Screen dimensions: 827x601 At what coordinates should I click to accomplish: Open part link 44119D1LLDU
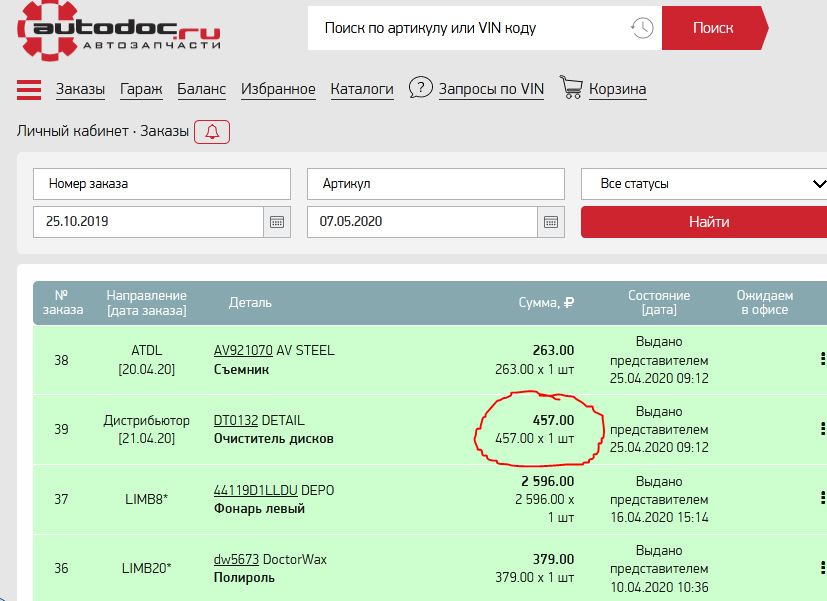[x=256, y=490]
